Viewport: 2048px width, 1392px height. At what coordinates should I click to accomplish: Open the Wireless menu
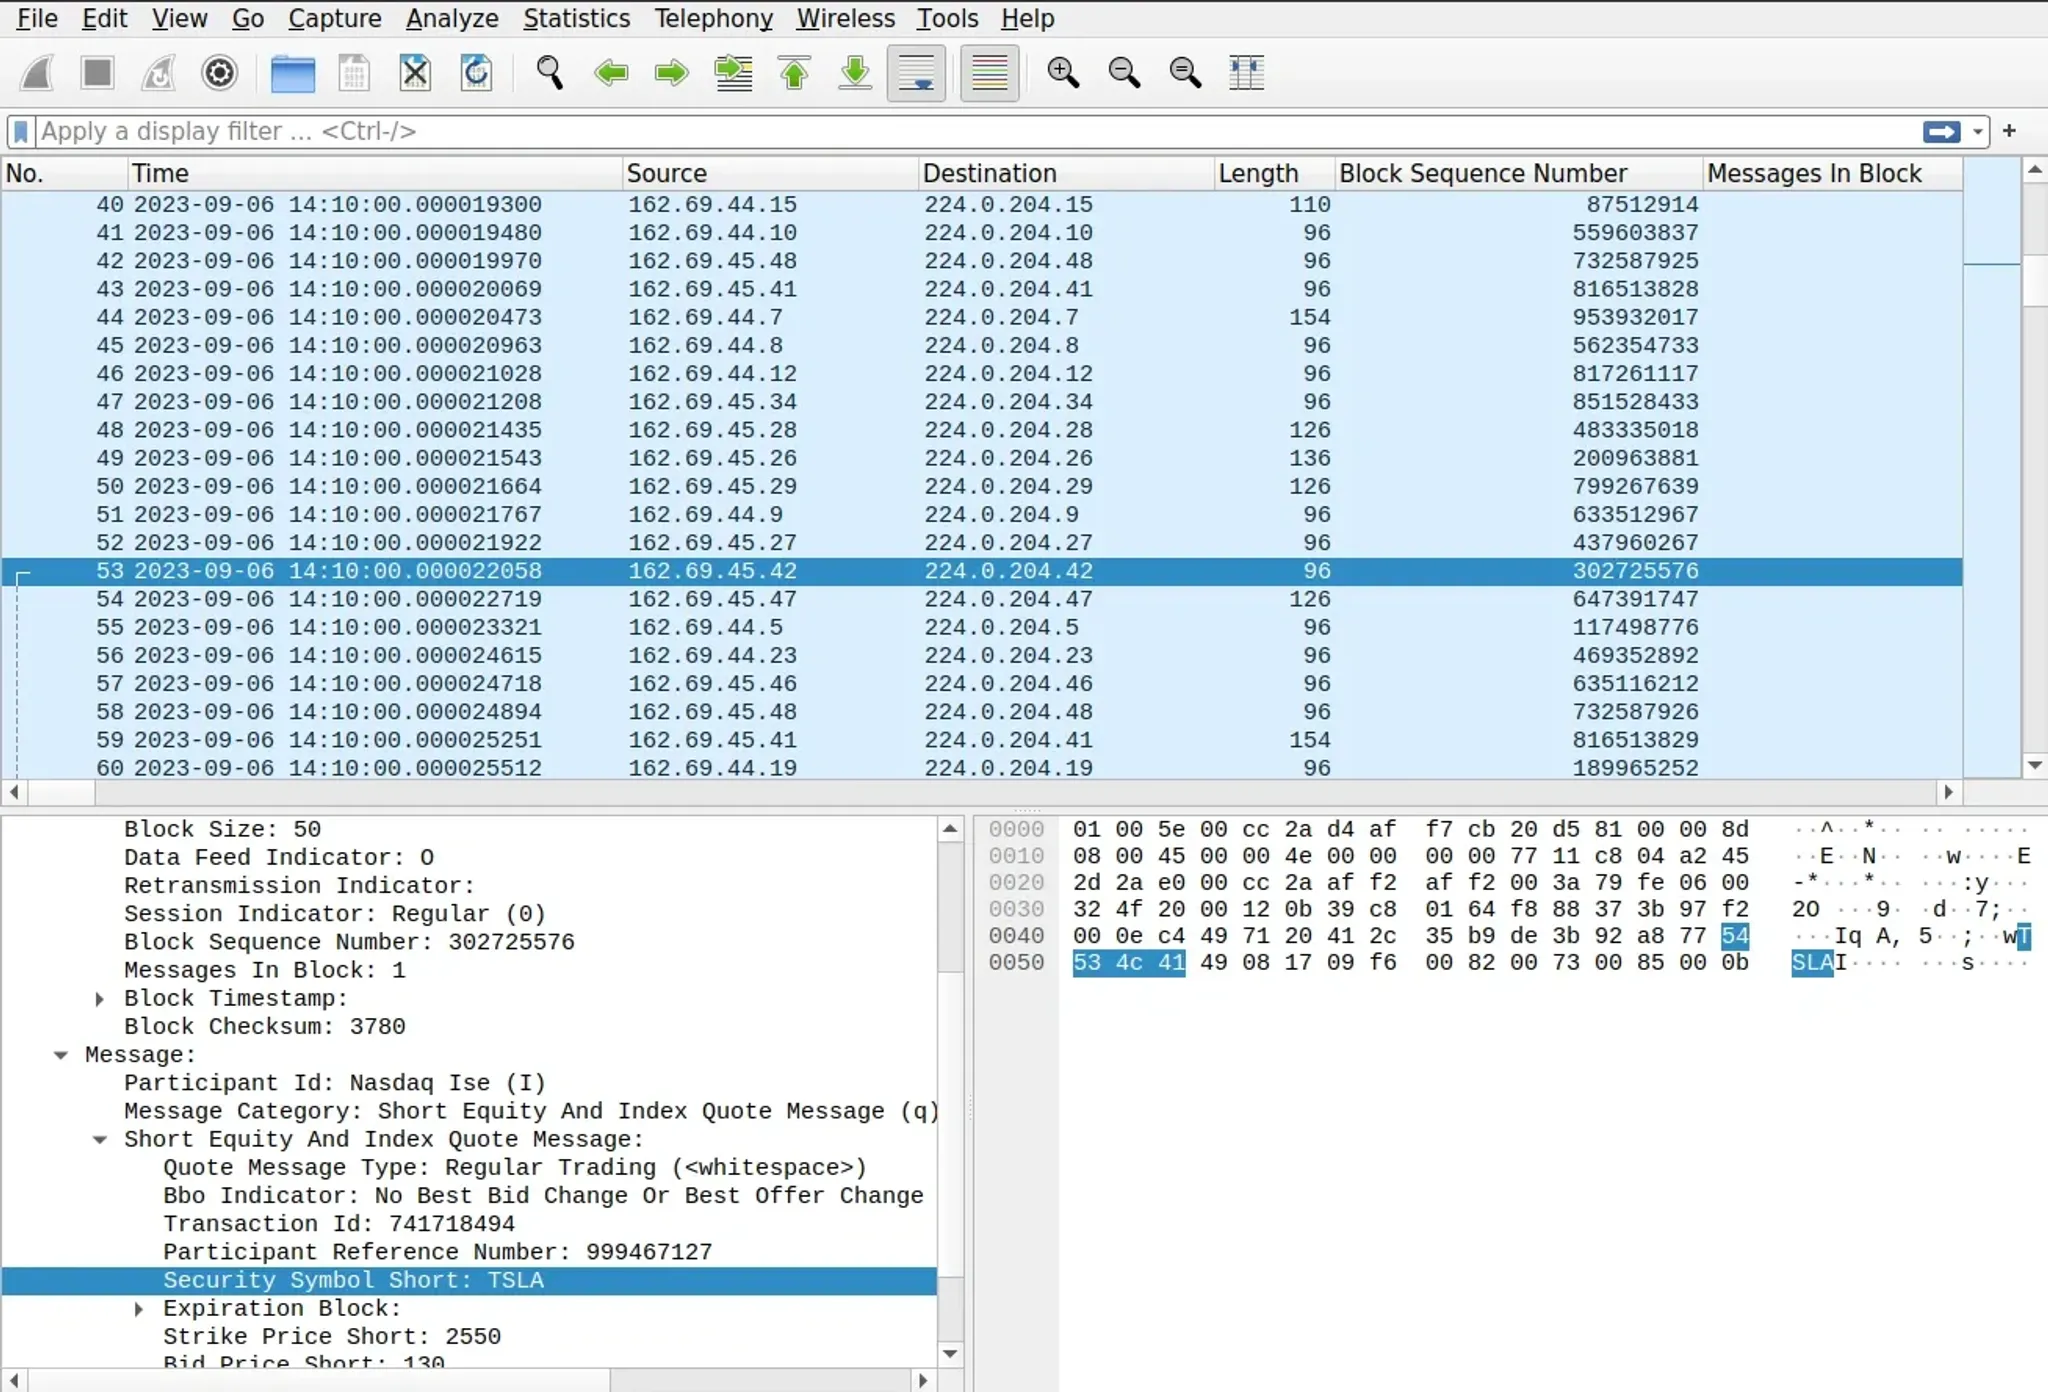tap(846, 18)
